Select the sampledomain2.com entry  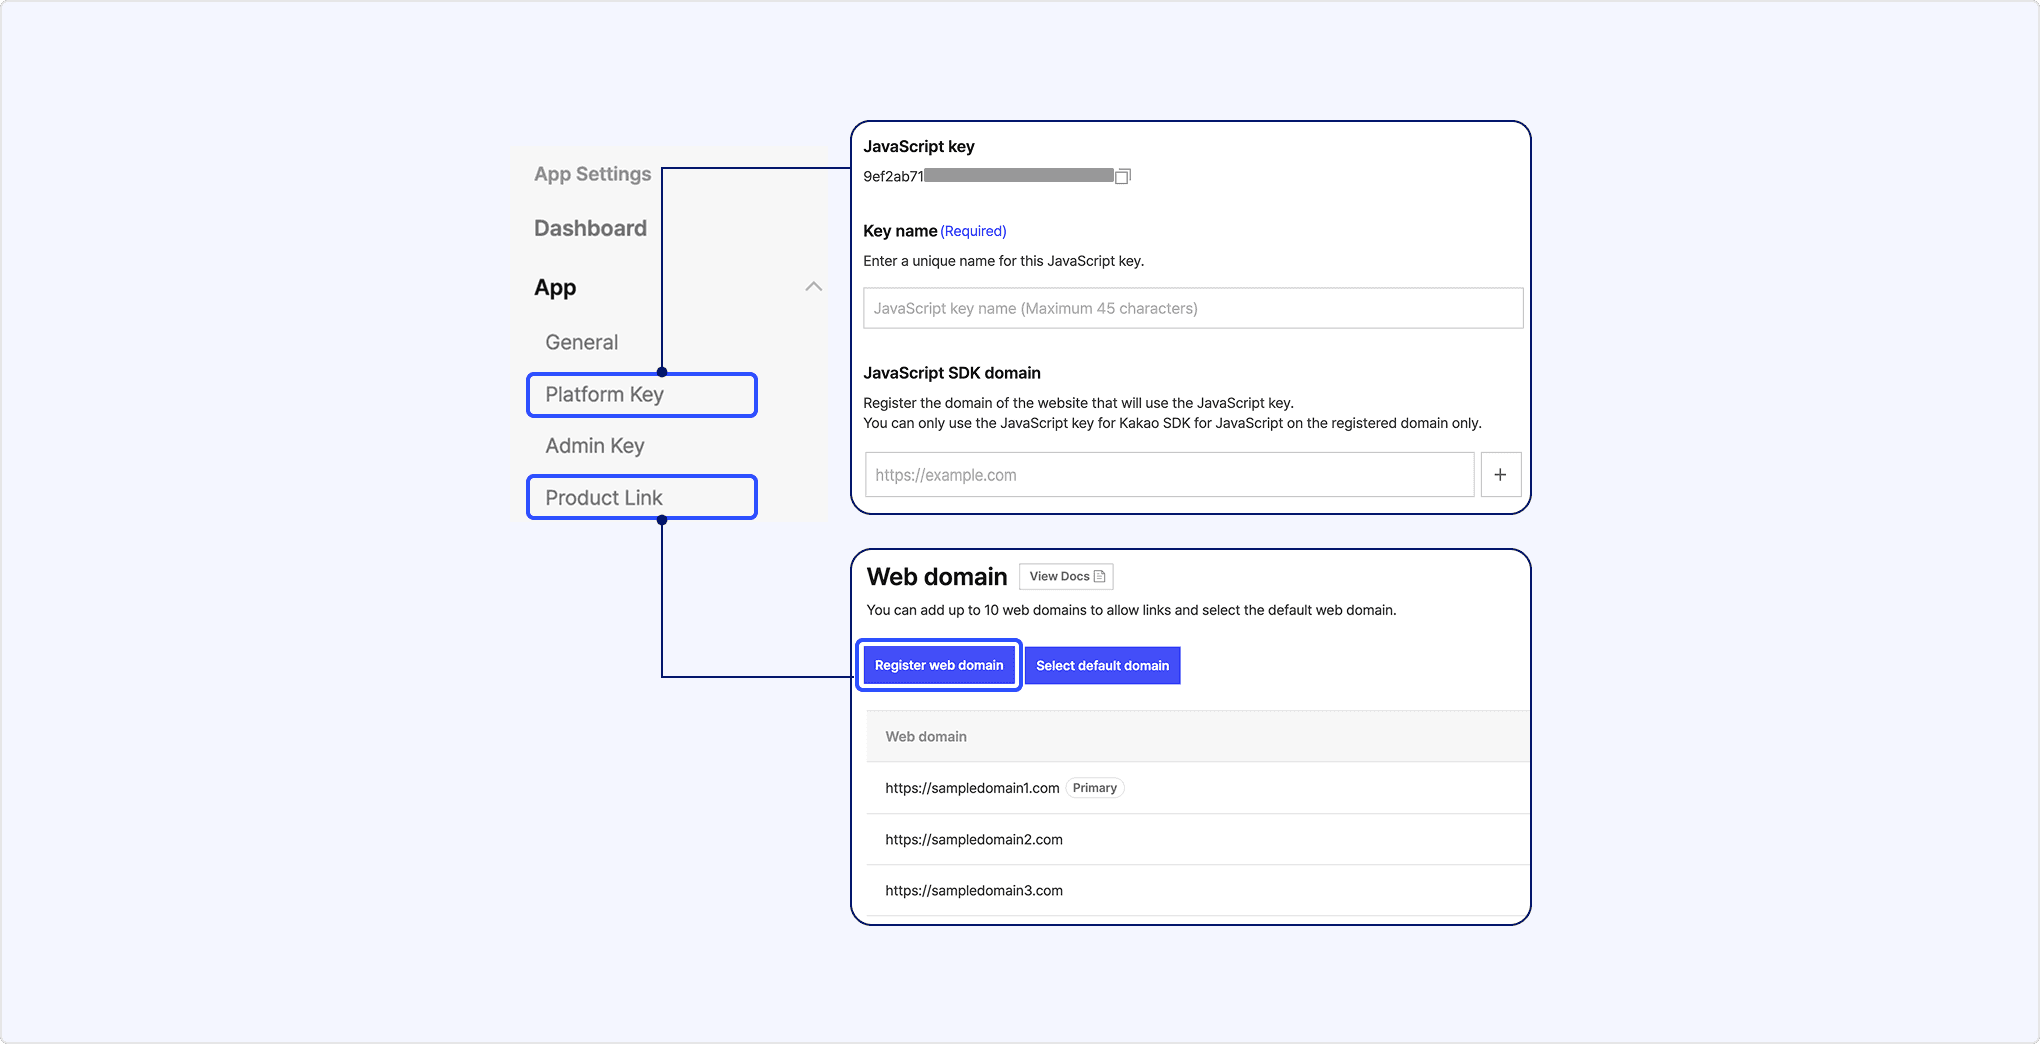click(x=973, y=840)
